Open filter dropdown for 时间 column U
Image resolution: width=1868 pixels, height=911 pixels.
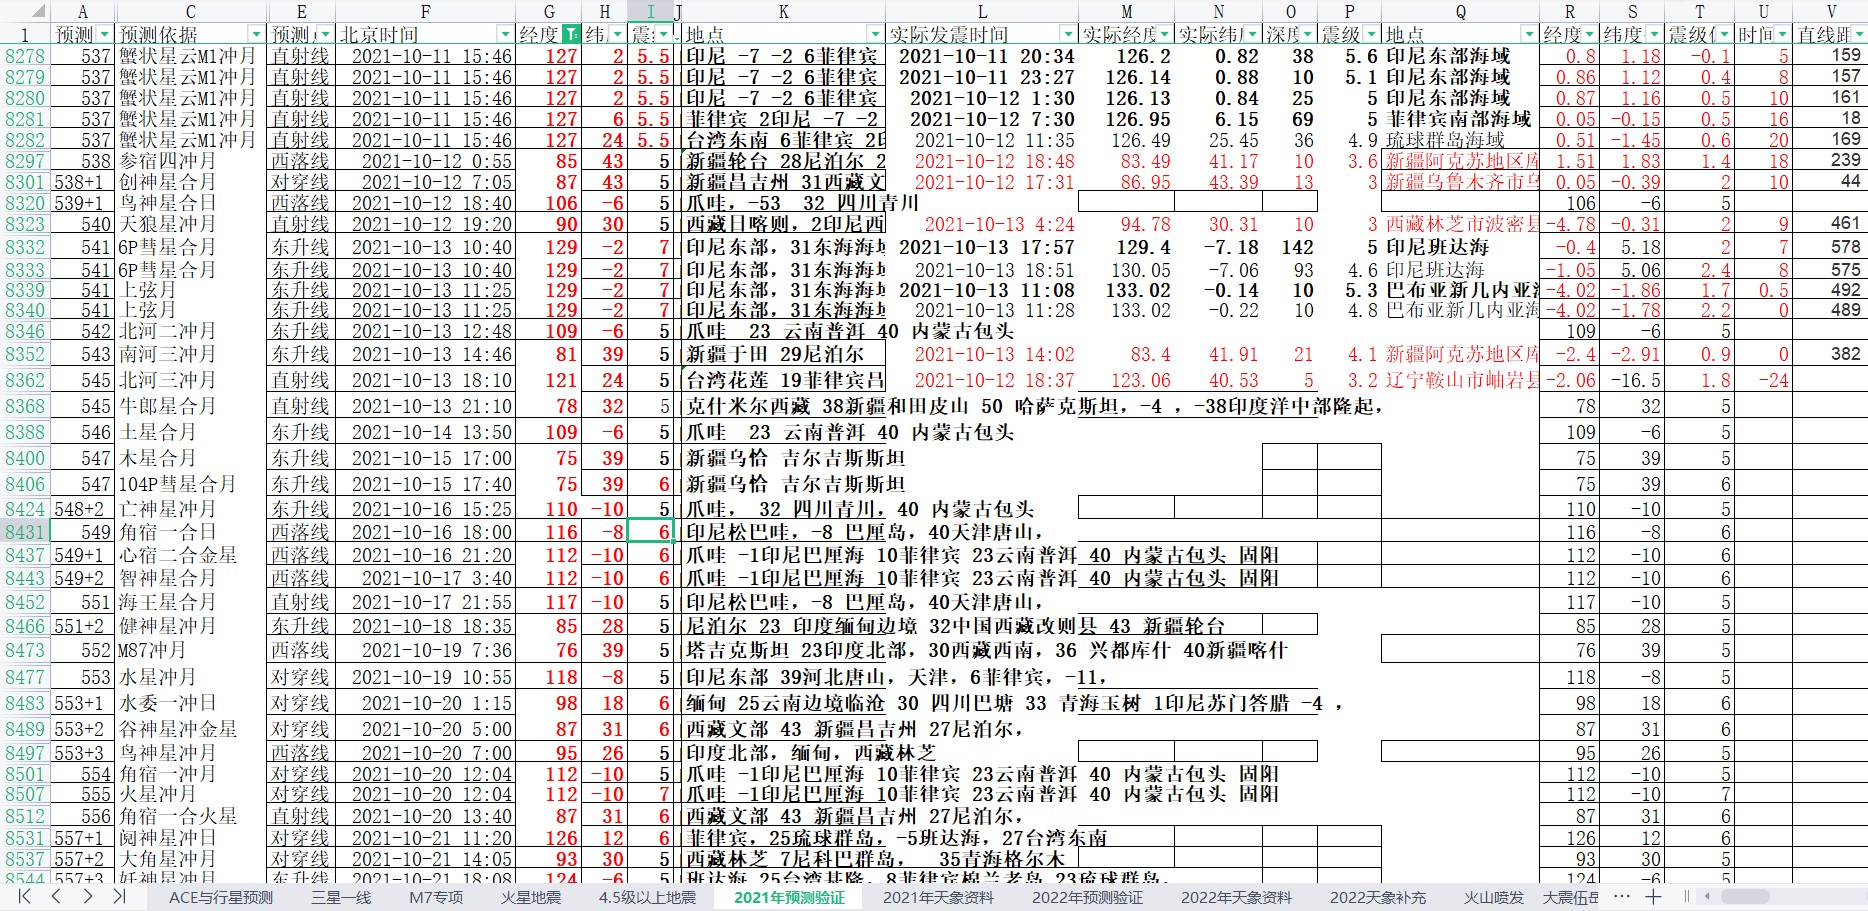[1782, 34]
